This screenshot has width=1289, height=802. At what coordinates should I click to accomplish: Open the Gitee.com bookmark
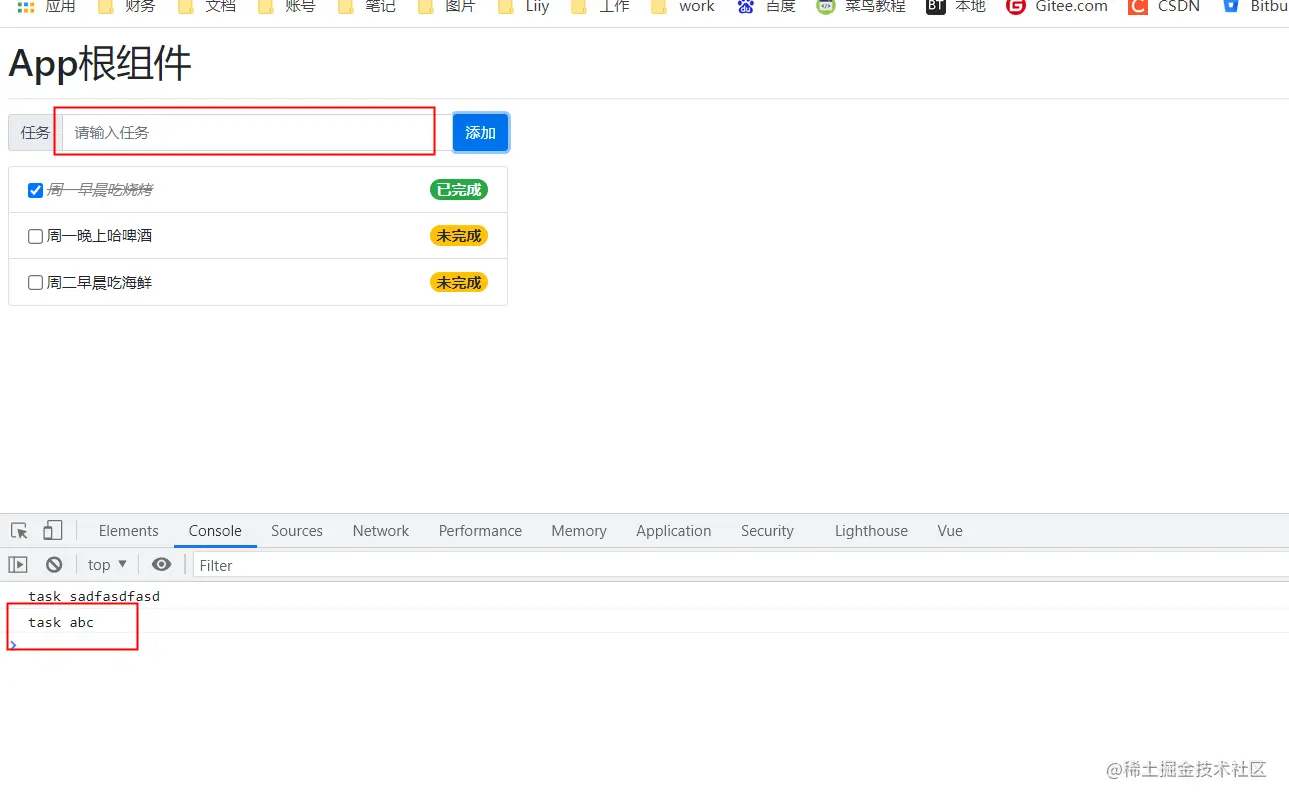click(1057, 7)
